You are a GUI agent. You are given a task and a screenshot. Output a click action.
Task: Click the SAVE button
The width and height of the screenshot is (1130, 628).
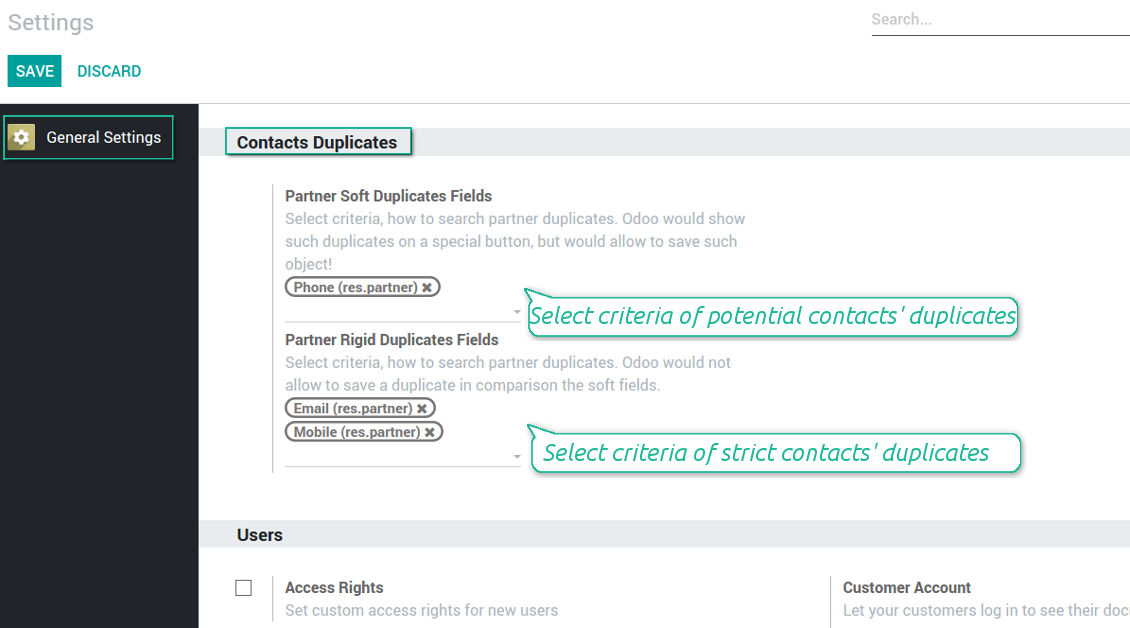pyautogui.click(x=35, y=71)
